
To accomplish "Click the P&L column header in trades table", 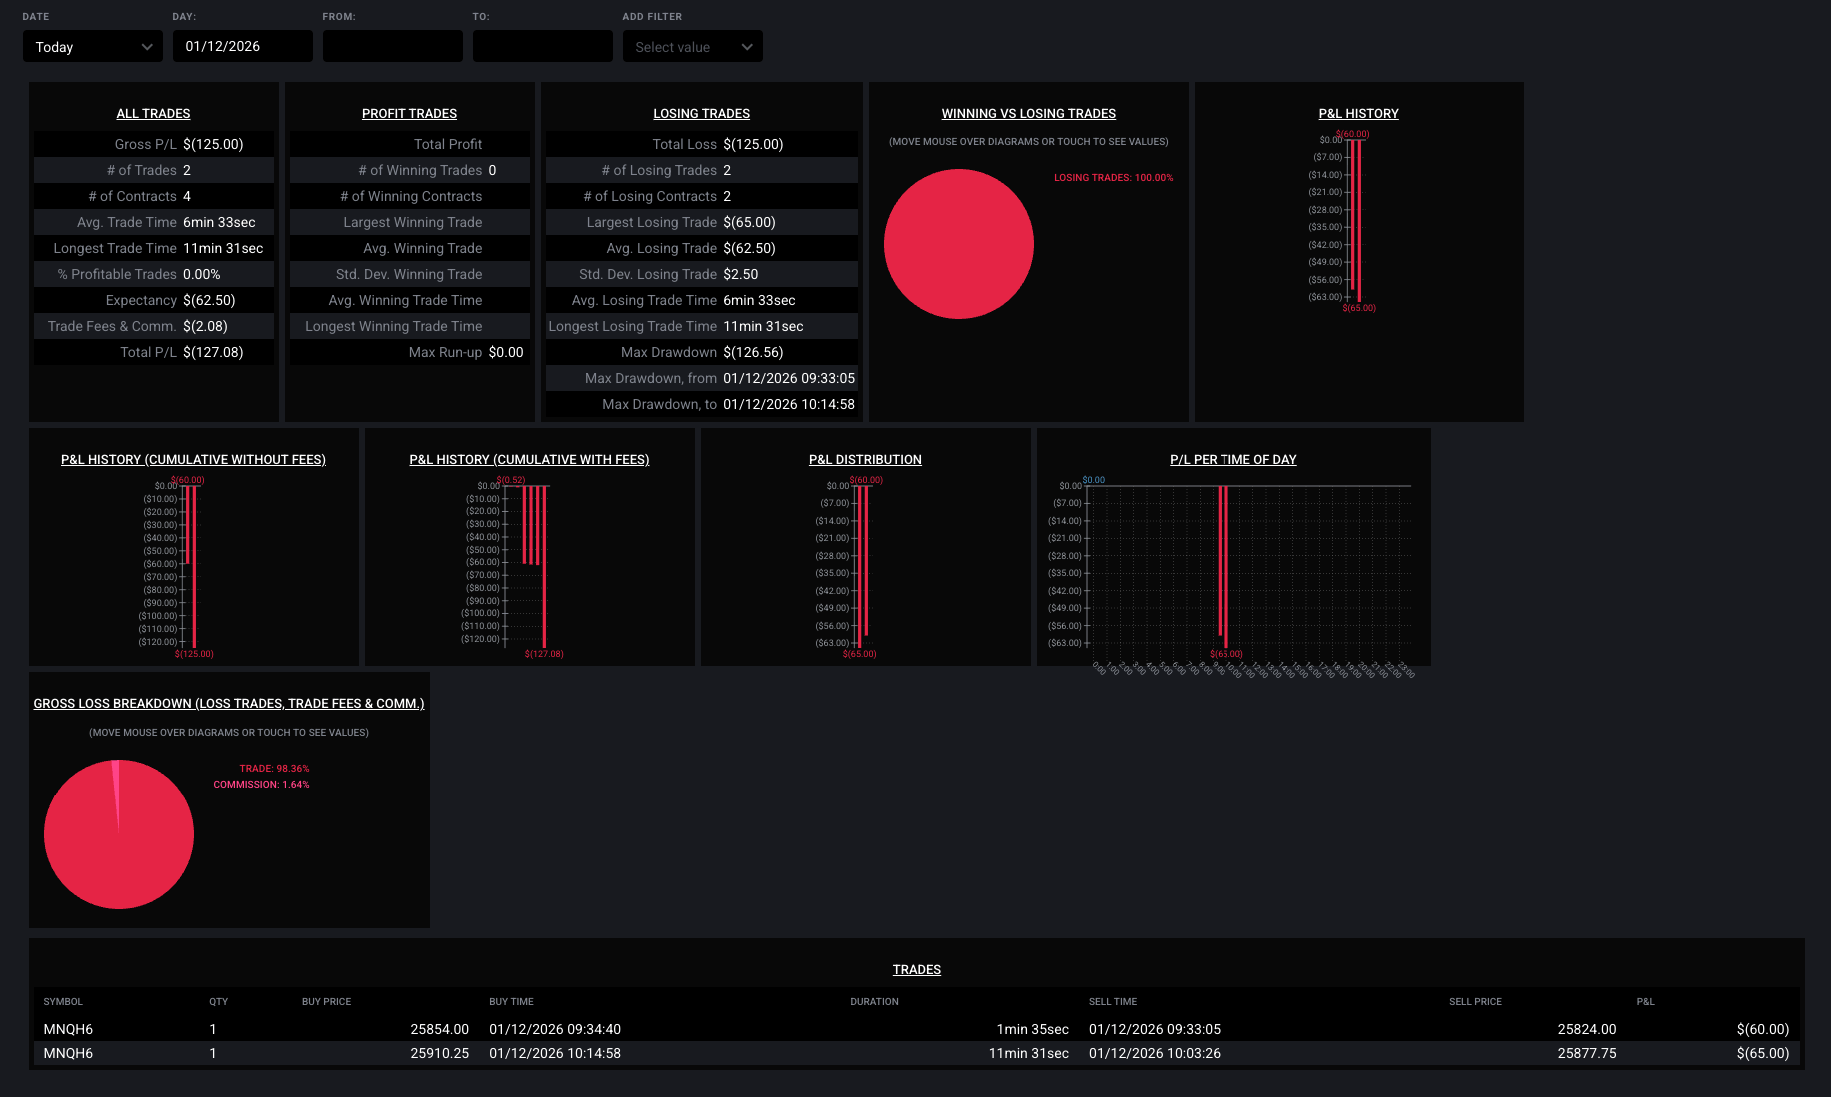I will (1645, 1001).
